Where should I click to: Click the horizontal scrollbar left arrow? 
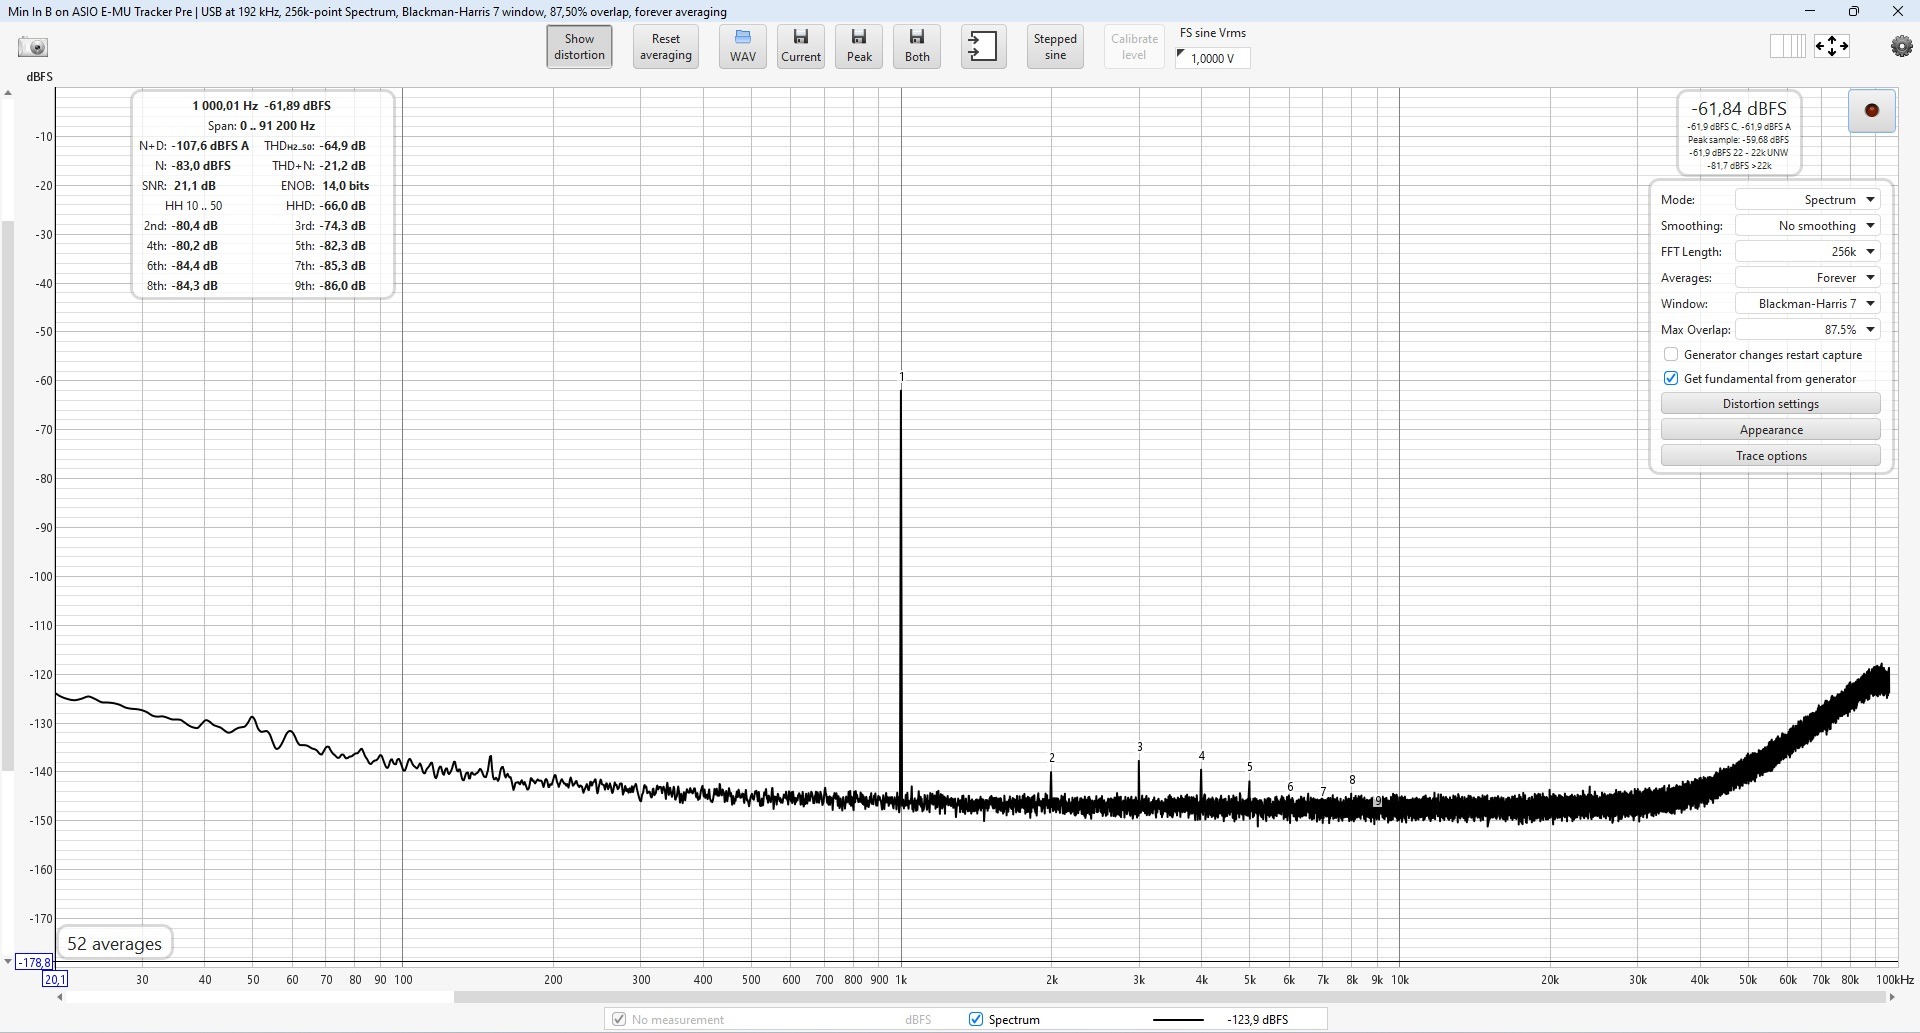pos(60,997)
